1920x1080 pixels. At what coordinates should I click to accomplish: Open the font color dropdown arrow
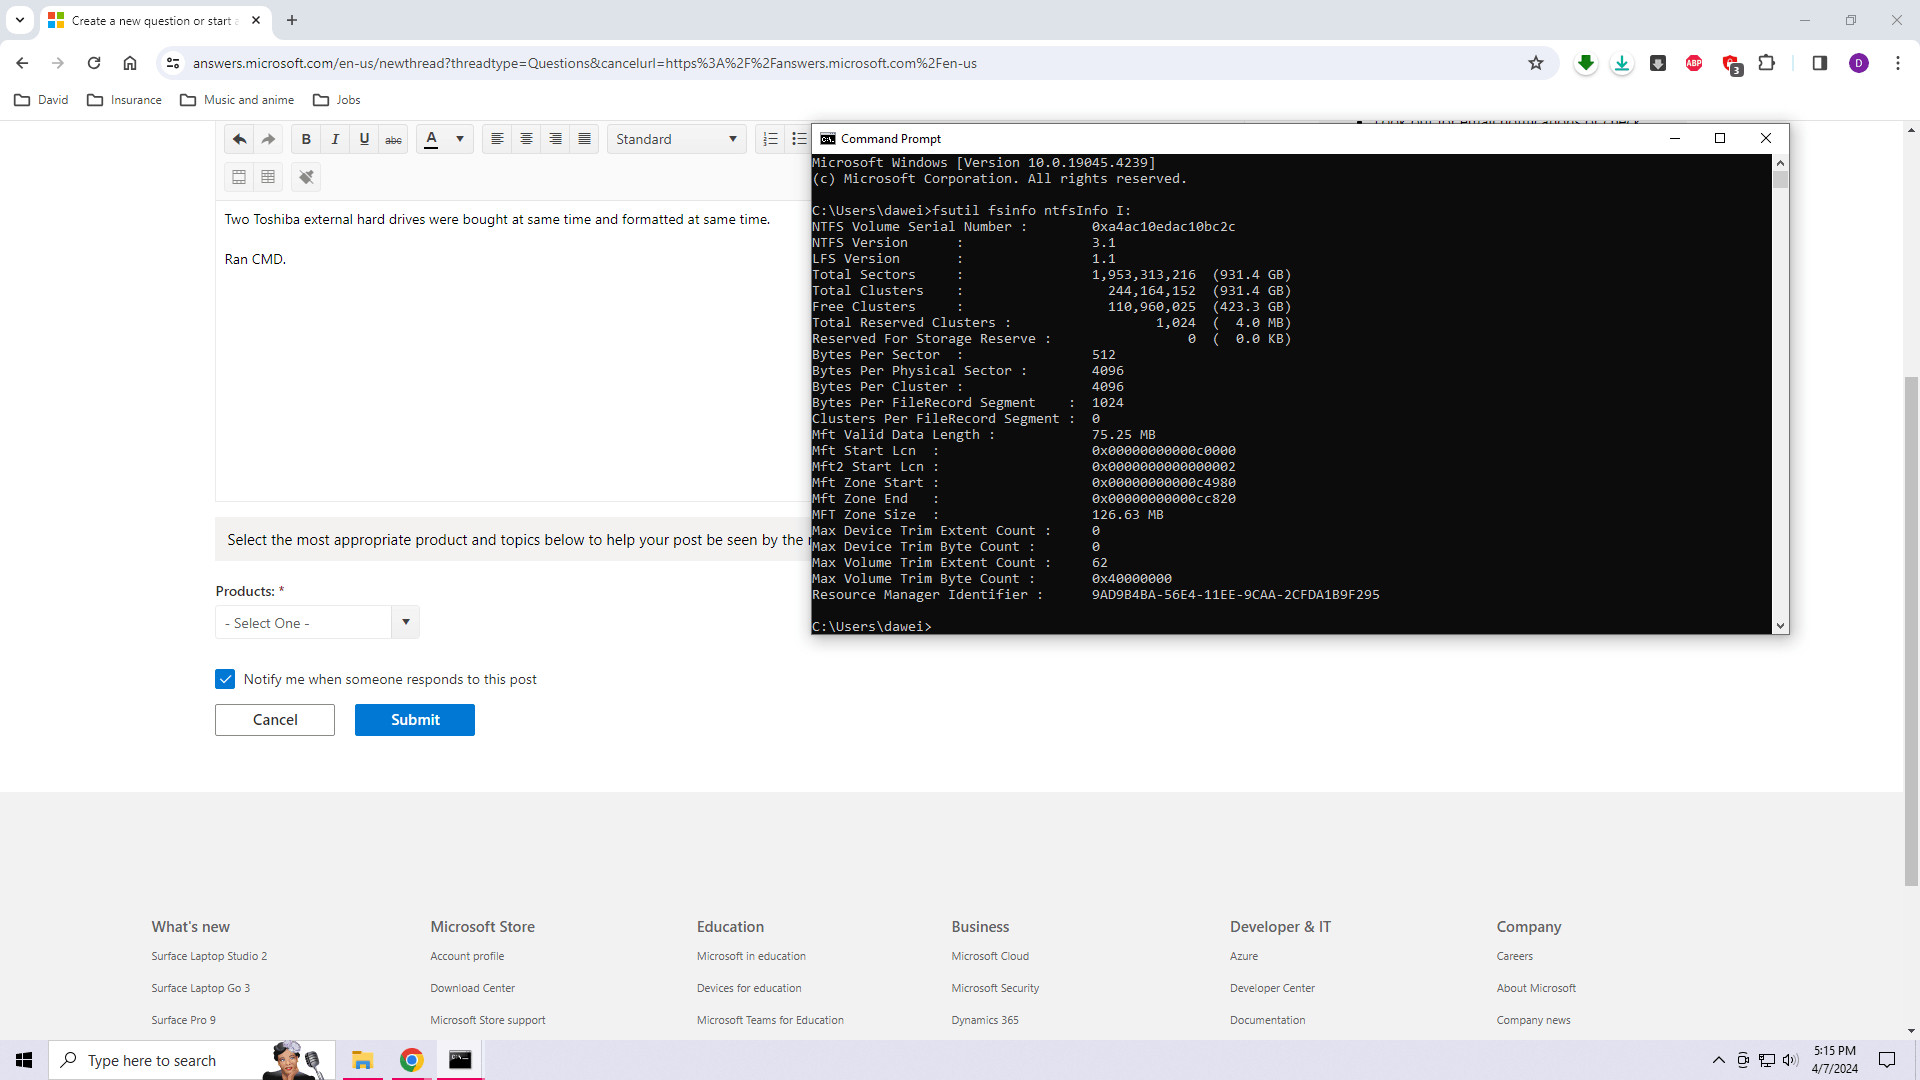click(460, 139)
